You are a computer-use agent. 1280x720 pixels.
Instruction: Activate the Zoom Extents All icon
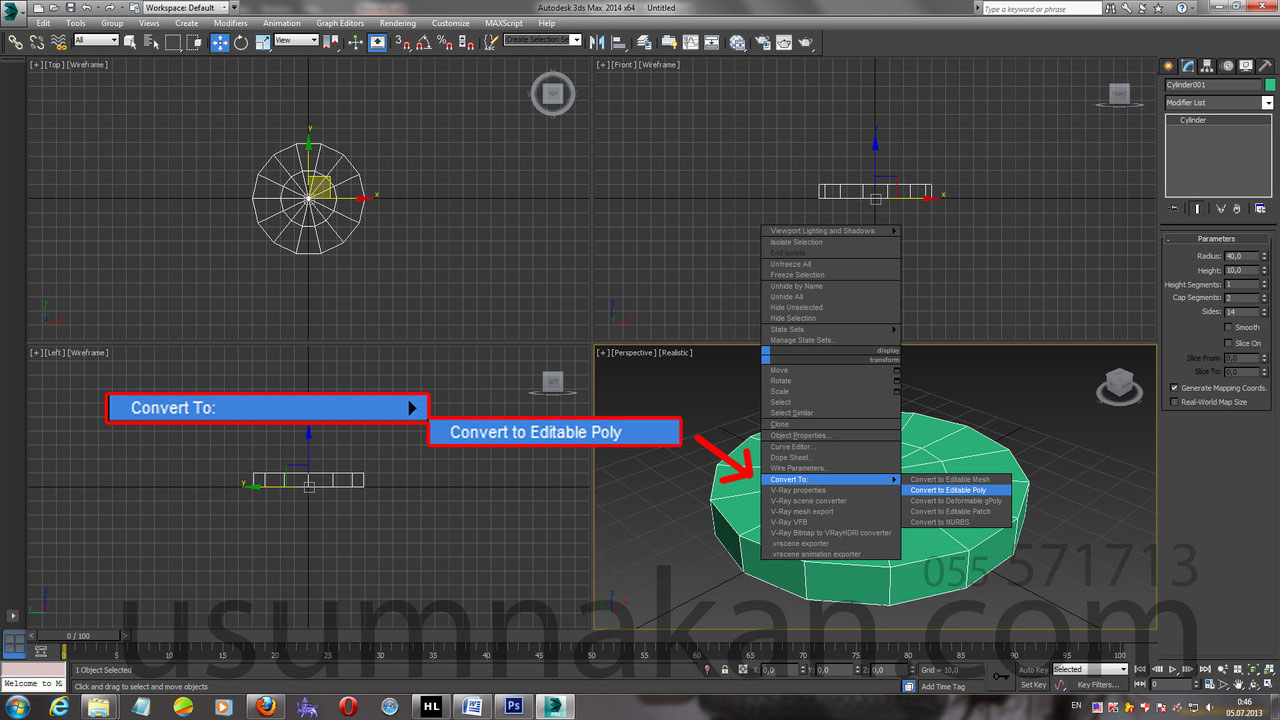tap(1268, 669)
